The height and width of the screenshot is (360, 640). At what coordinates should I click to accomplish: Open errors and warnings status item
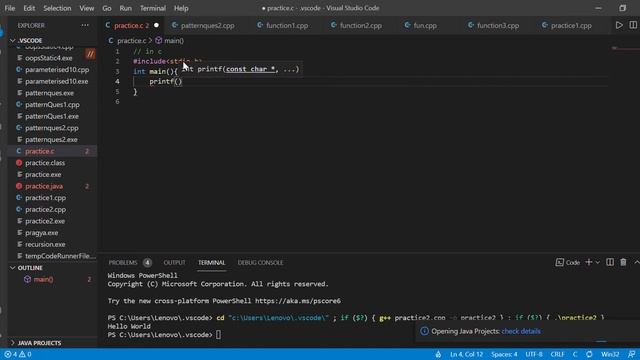click(x=18, y=354)
